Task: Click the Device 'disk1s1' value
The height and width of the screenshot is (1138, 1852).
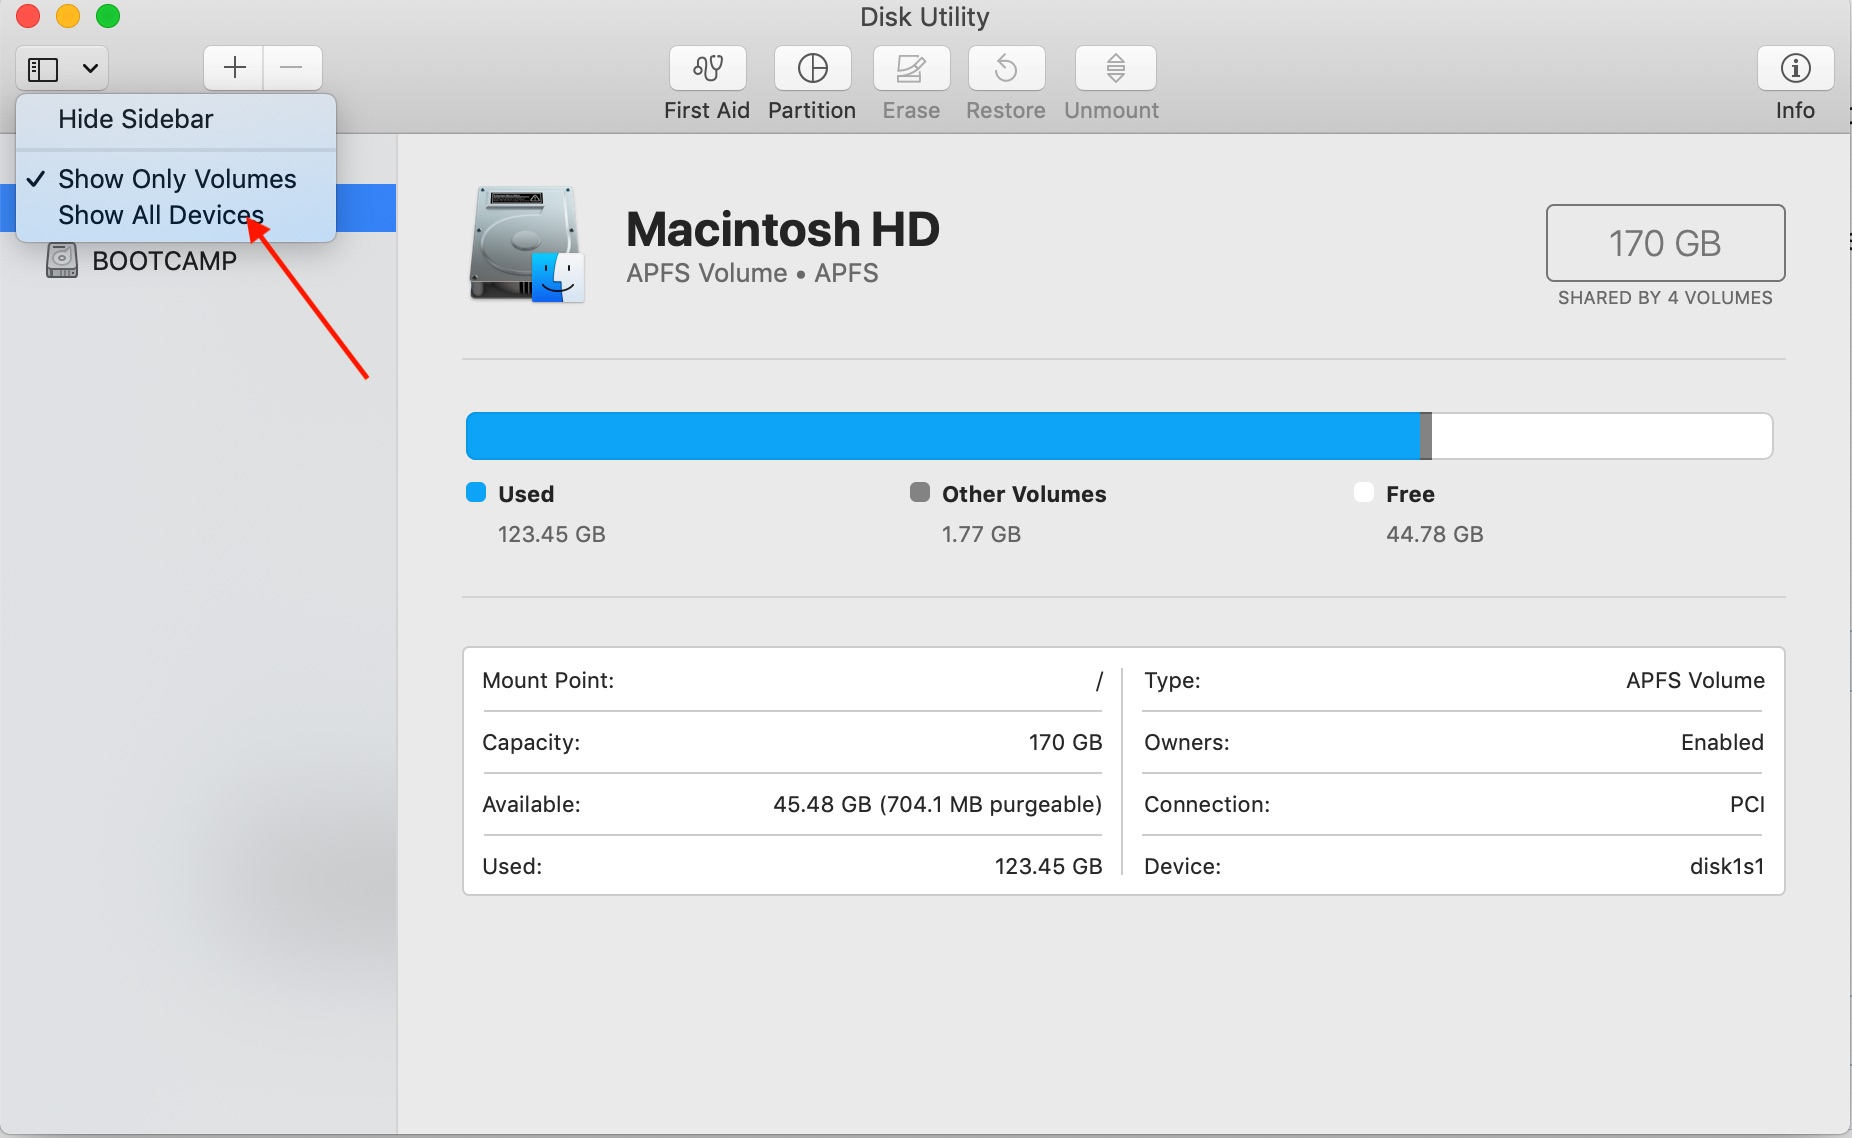Action: coord(1727,866)
